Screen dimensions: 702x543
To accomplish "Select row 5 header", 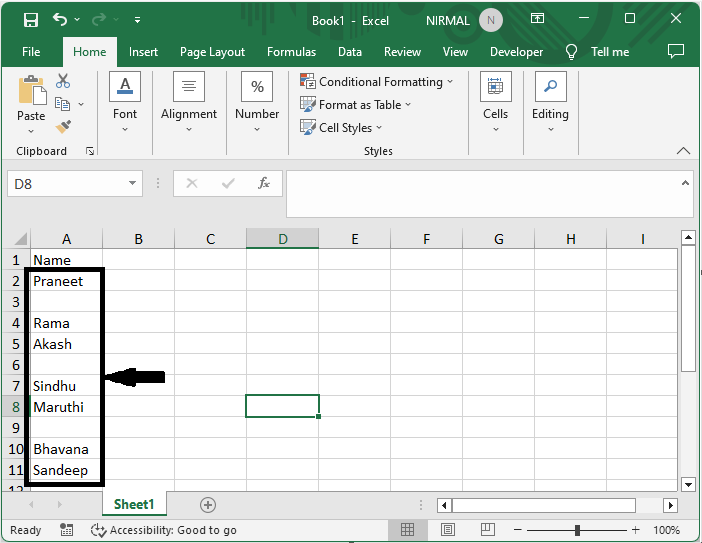I will [x=16, y=344].
